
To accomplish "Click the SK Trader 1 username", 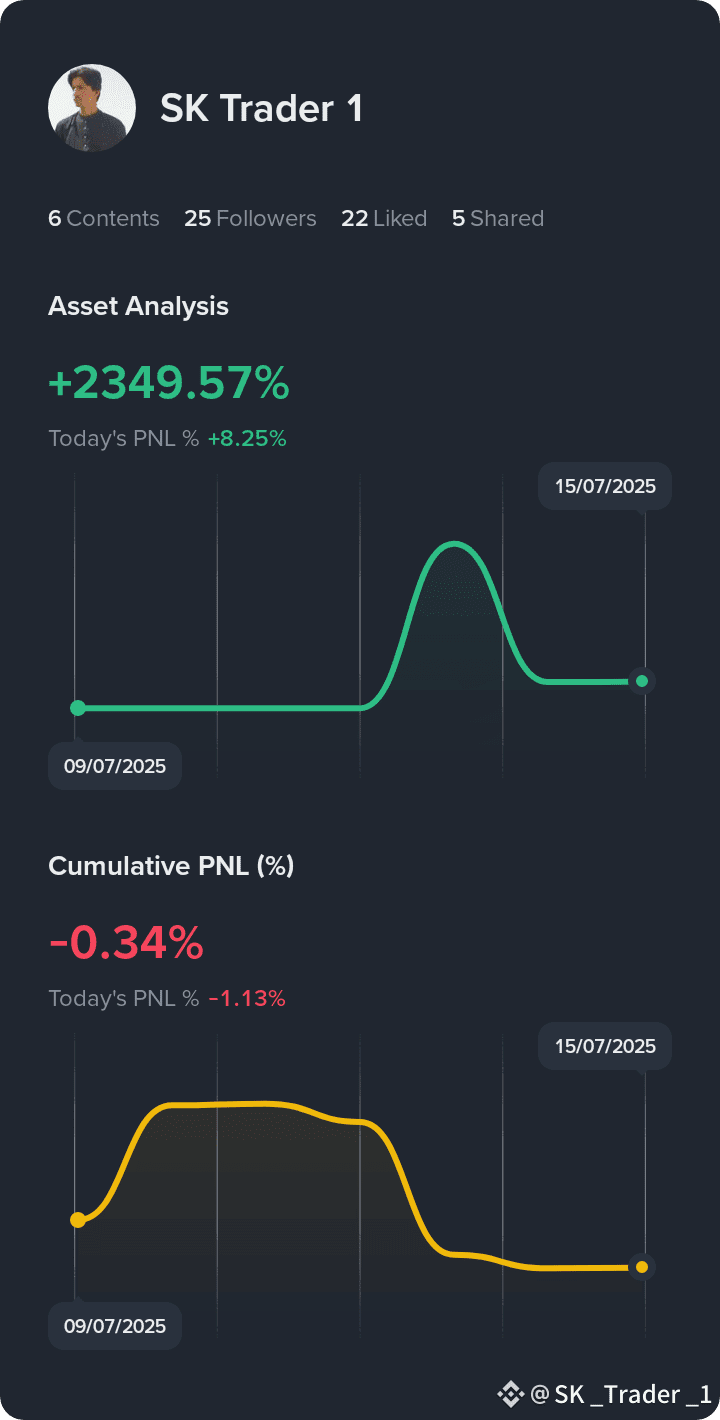I will (261, 108).
